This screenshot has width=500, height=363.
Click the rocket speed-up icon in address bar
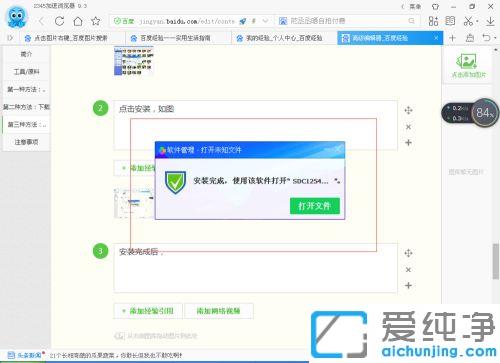point(243,21)
